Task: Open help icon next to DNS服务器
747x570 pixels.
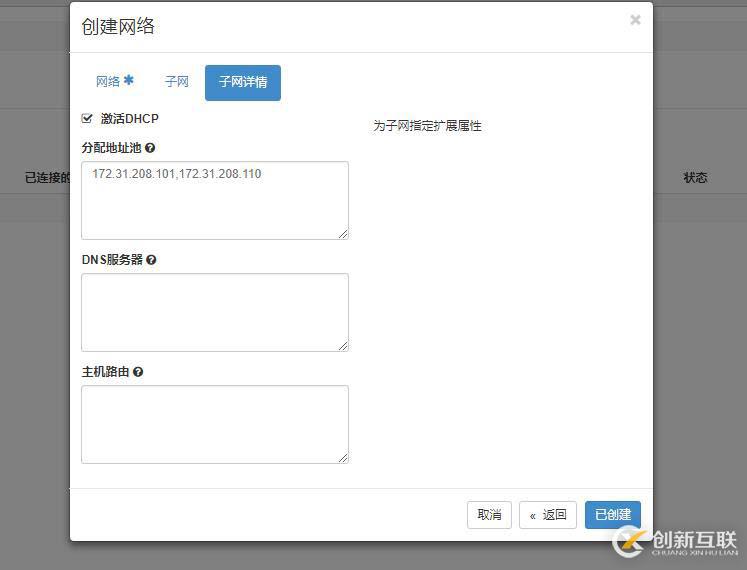Action: (151, 260)
